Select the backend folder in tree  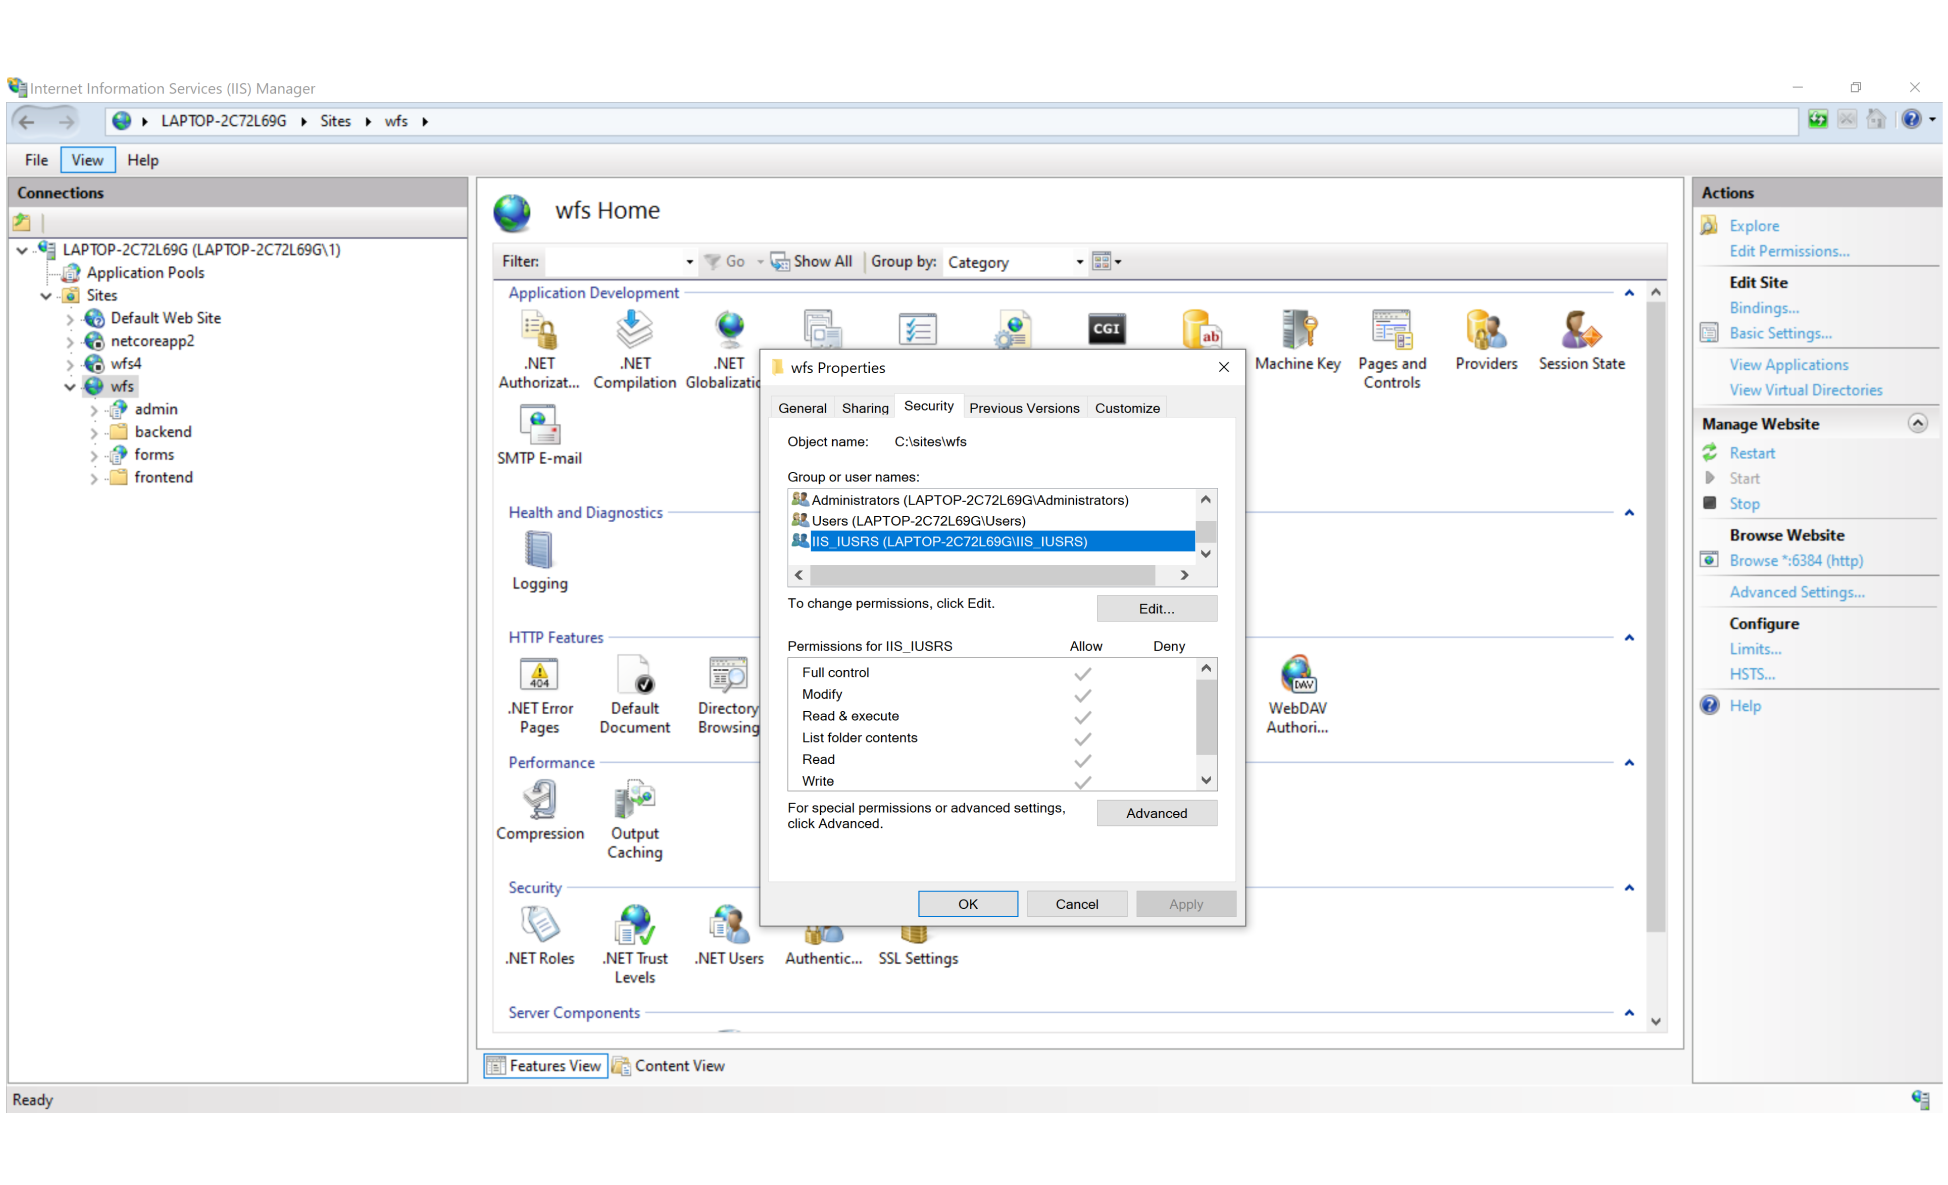click(x=163, y=432)
